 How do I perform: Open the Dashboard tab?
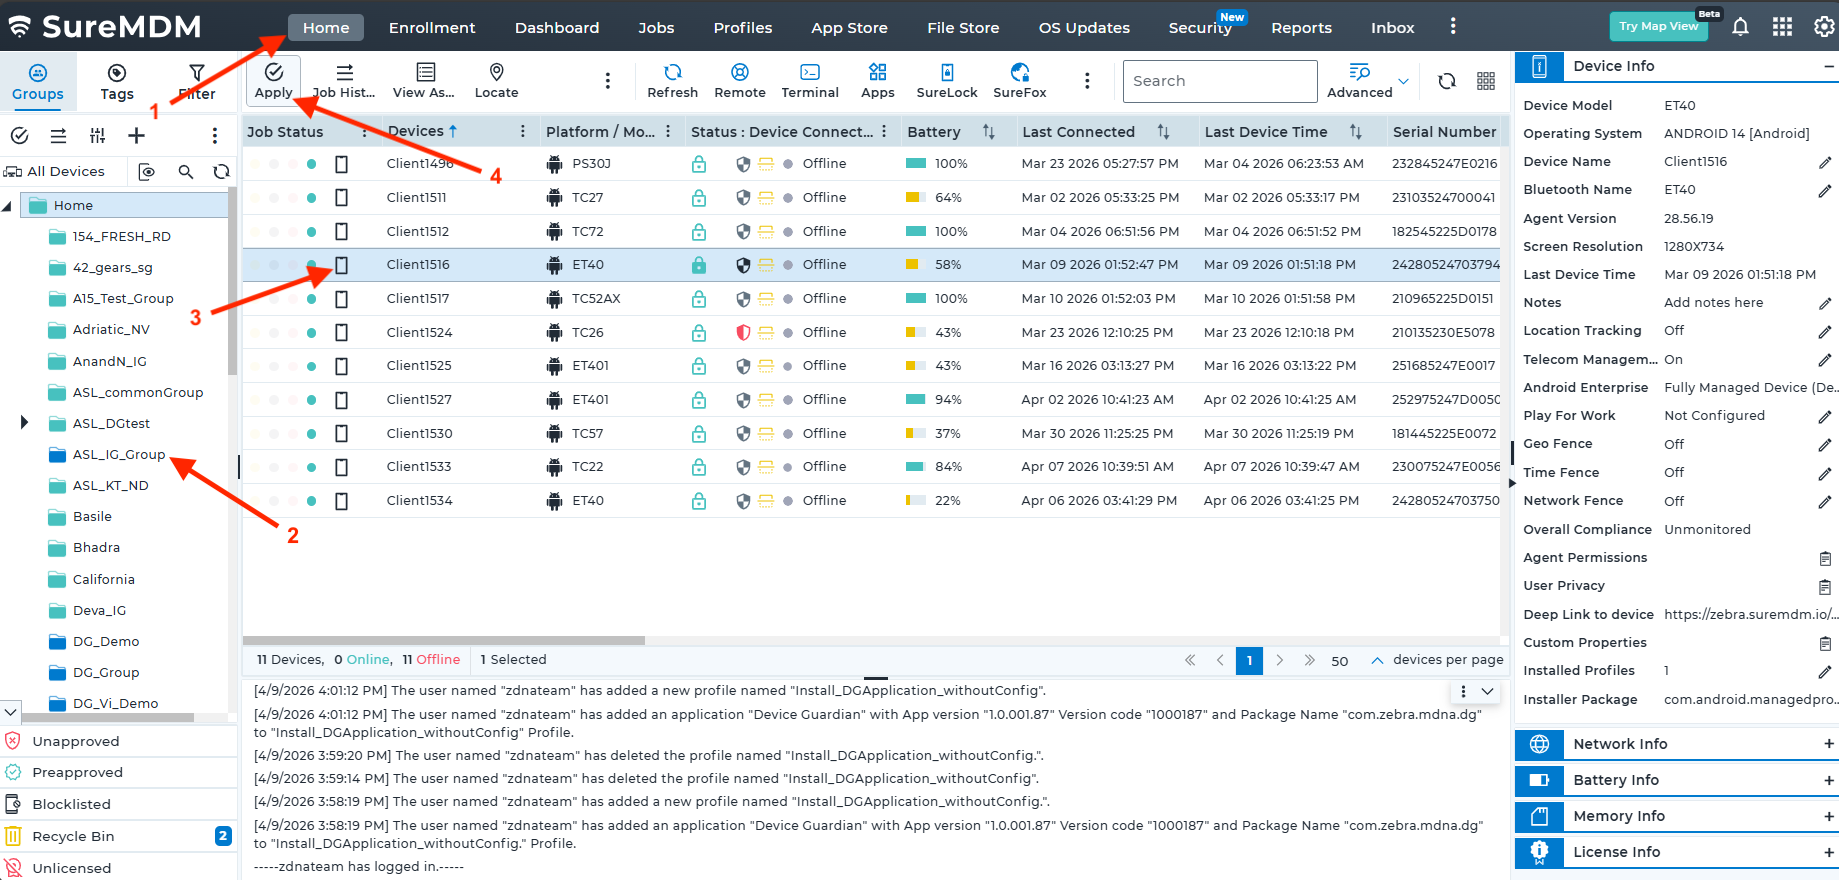coord(557,28)
